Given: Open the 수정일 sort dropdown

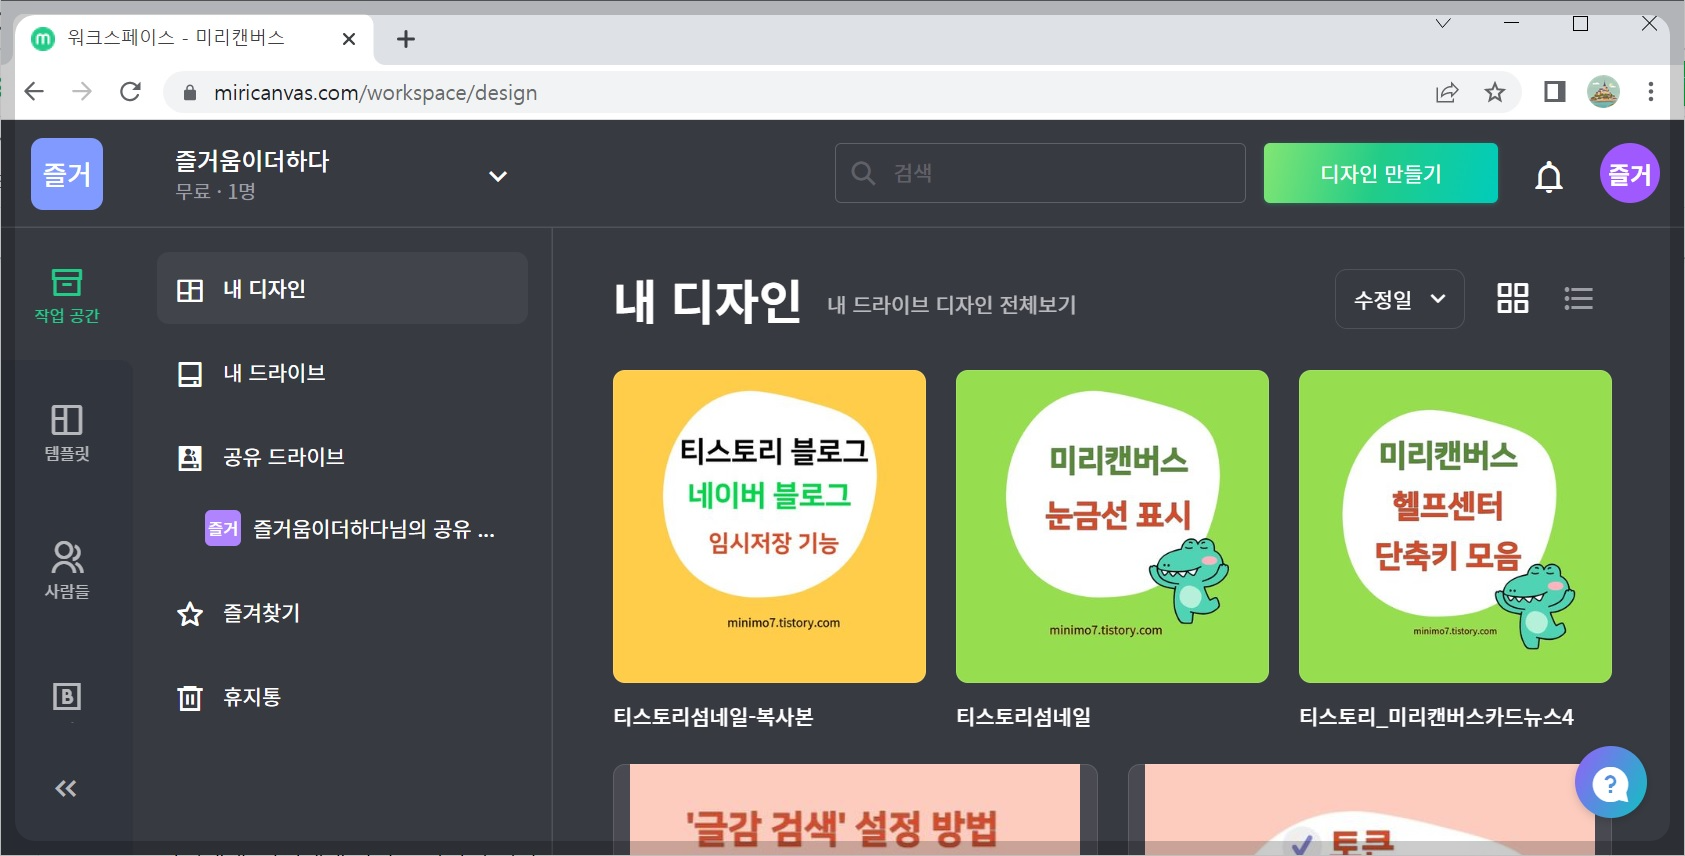Looking at the screenshot, I should click(1400, 299).
